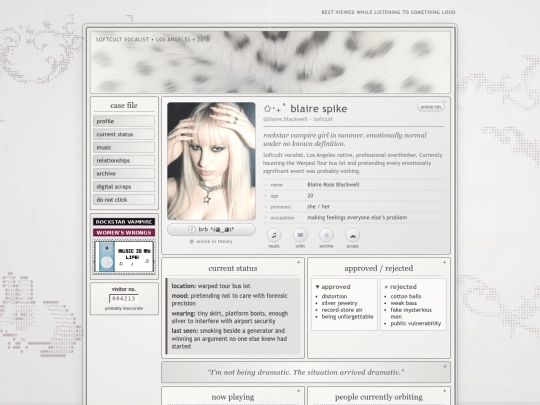Click the 'I'm not being dramatic' quote

pos(306,372)
